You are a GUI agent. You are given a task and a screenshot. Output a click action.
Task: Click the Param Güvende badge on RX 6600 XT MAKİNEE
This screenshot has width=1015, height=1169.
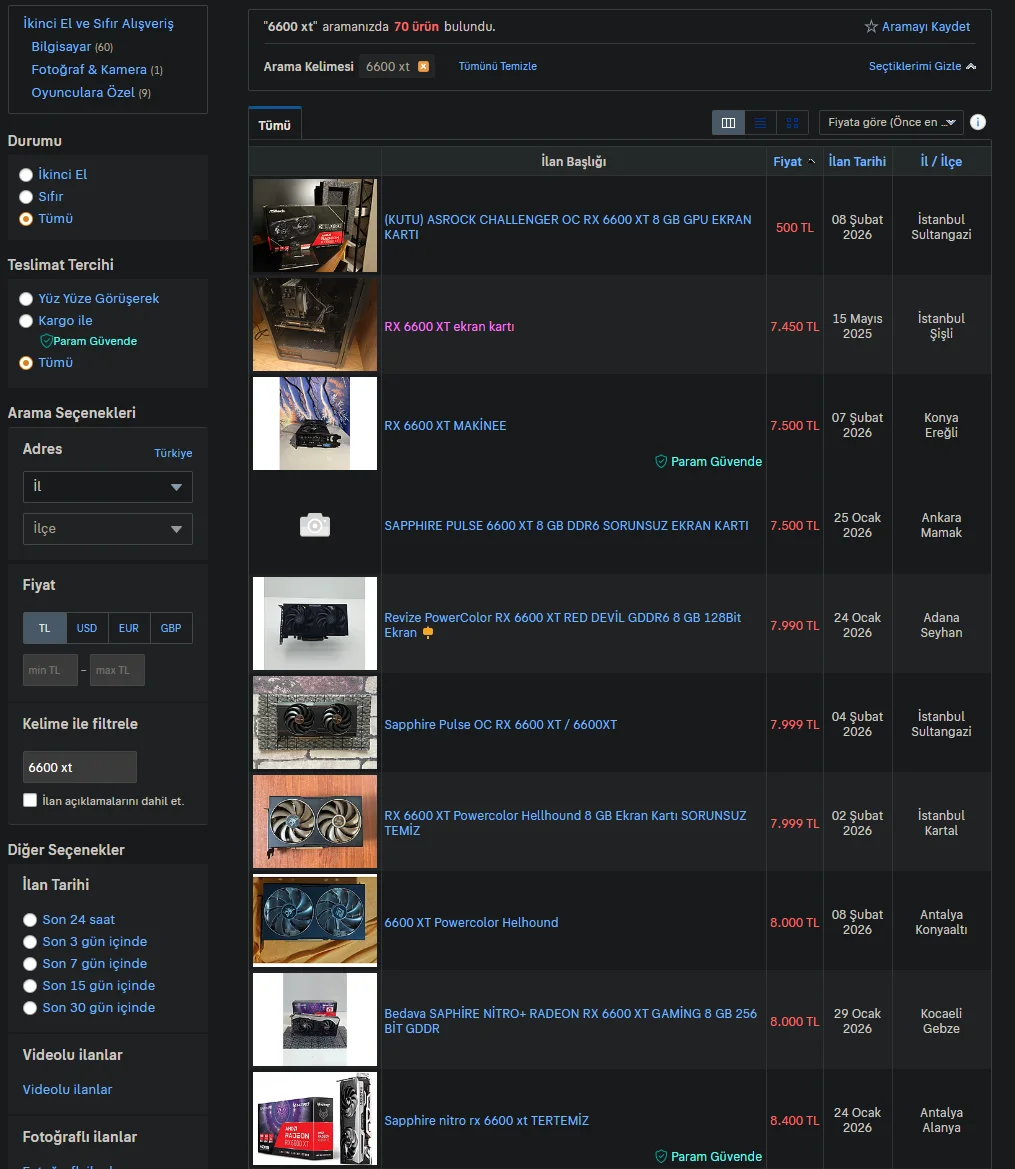(708, 461)
